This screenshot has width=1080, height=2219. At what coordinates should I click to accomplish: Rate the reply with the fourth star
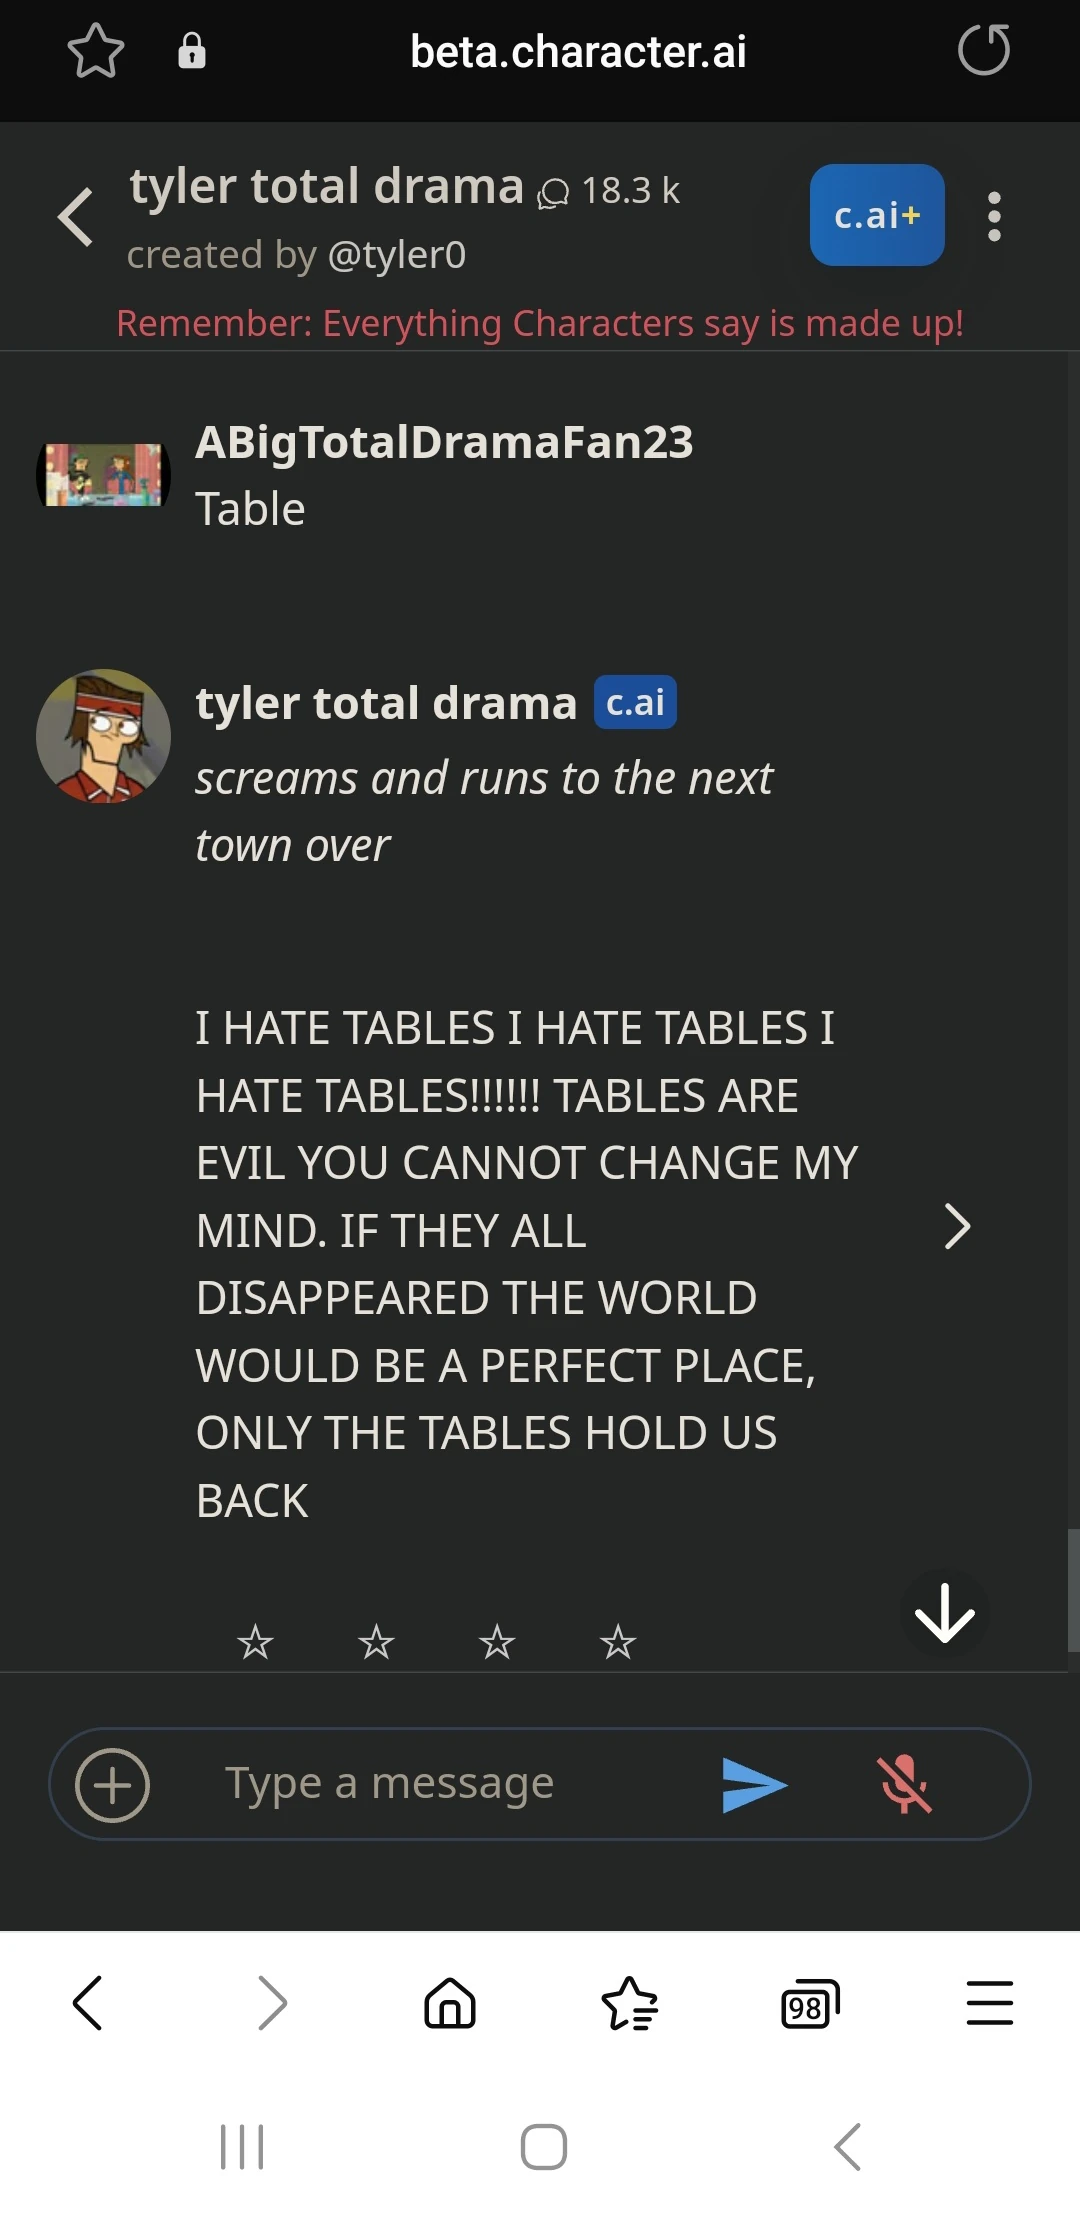coord(618,1640)
